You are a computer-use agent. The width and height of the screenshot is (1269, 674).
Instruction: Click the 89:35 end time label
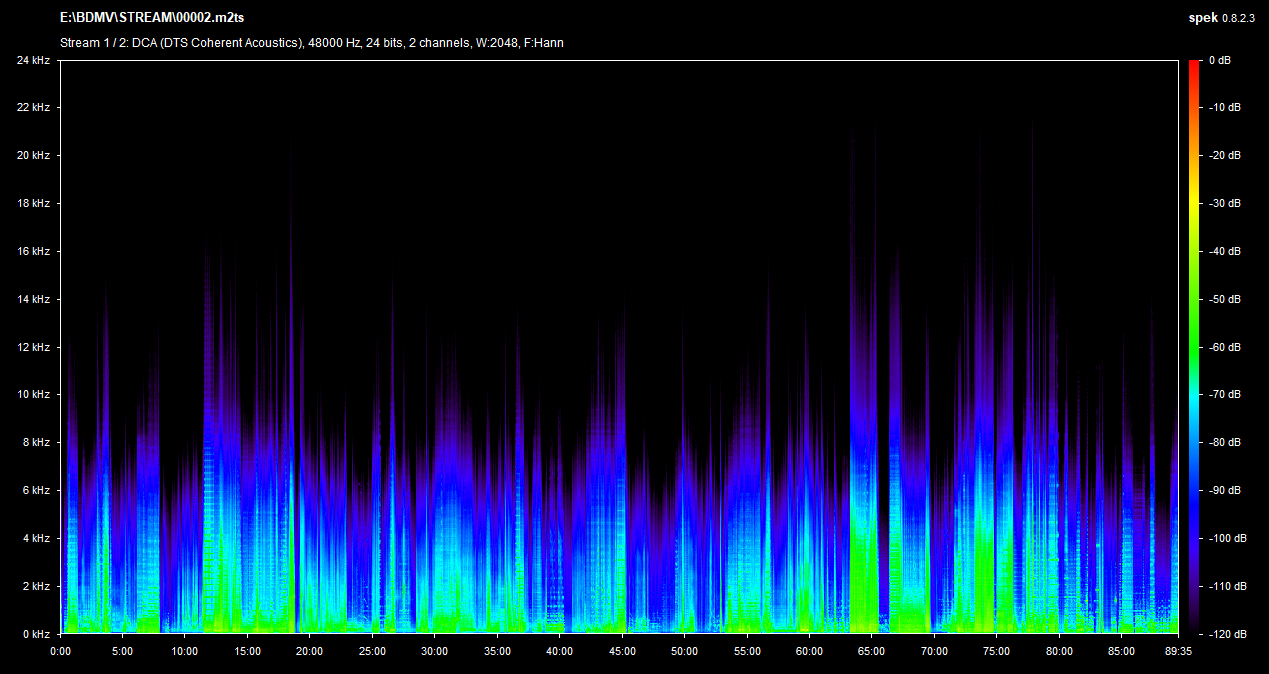click(x=1177, y=651)
